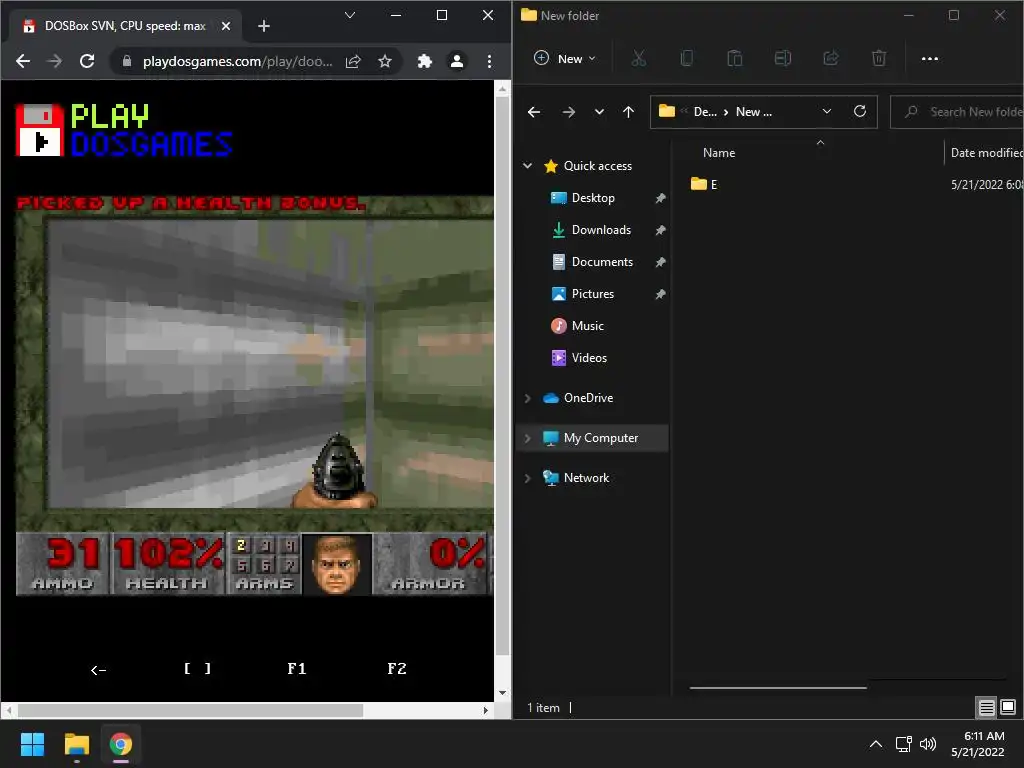The width and height of the screenshot is (1024, 768).
Task: Click the Search New folder box
Action: (957, 112)
